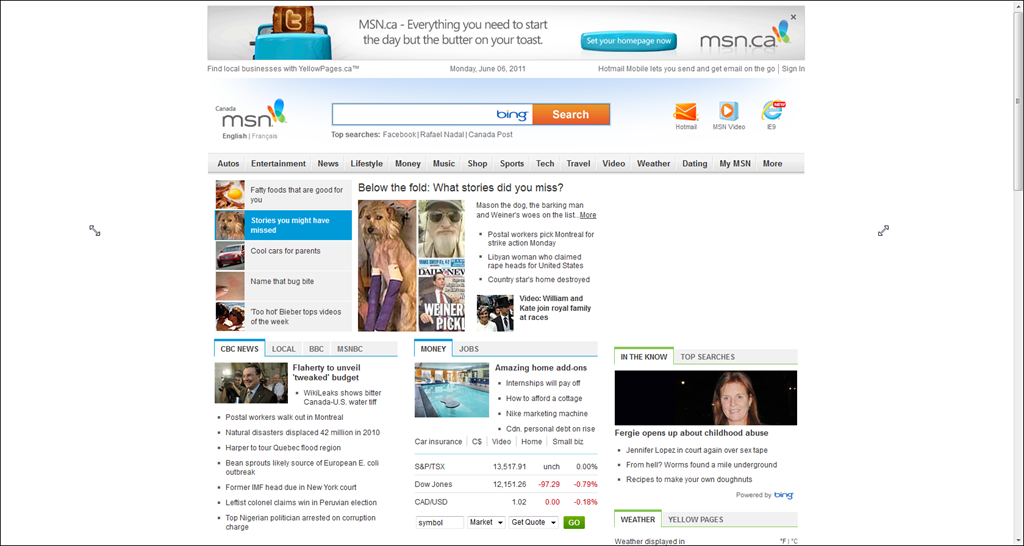Open the My MSN navigation item

(735, 164)
